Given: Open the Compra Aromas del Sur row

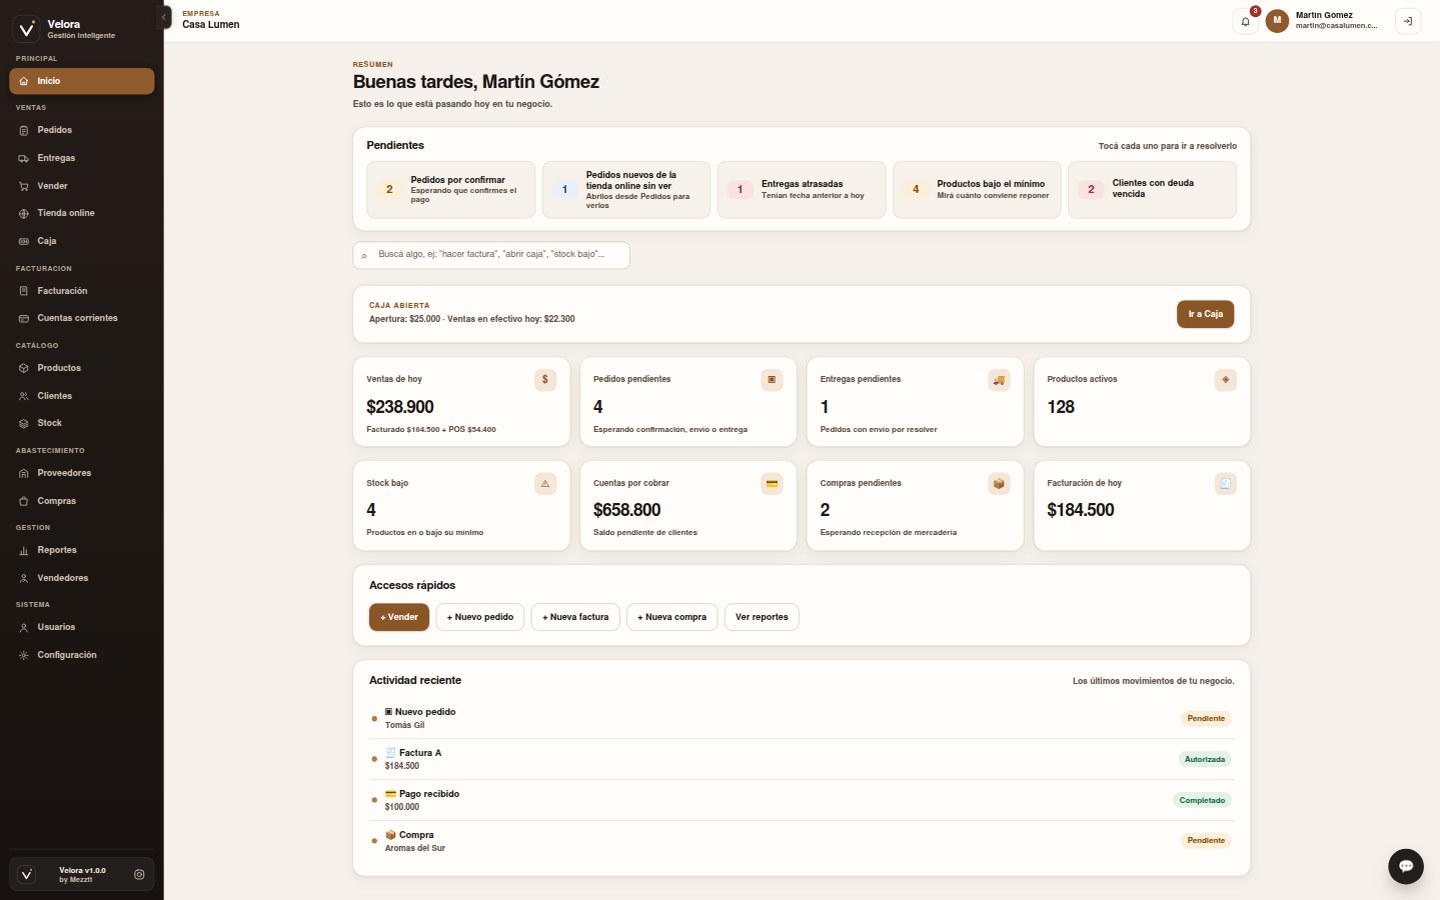Looking at the screenshot, I should coord(802,841).
